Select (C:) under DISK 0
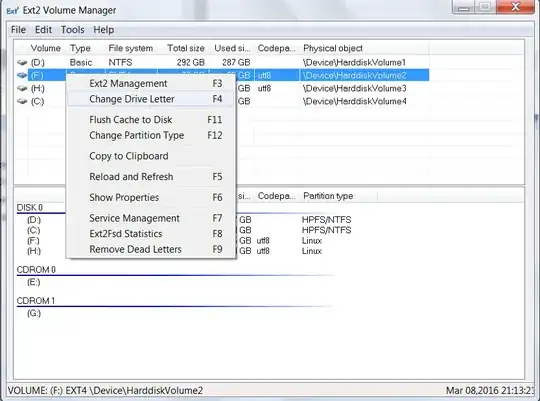This screenshot has height=401, width=540. (34, 230)
